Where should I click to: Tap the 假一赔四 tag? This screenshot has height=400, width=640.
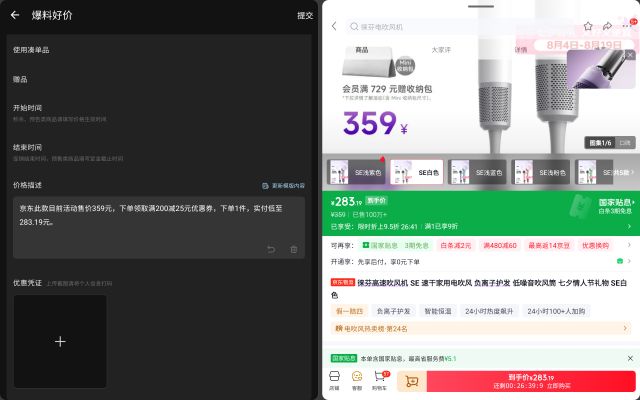[349, 311]
